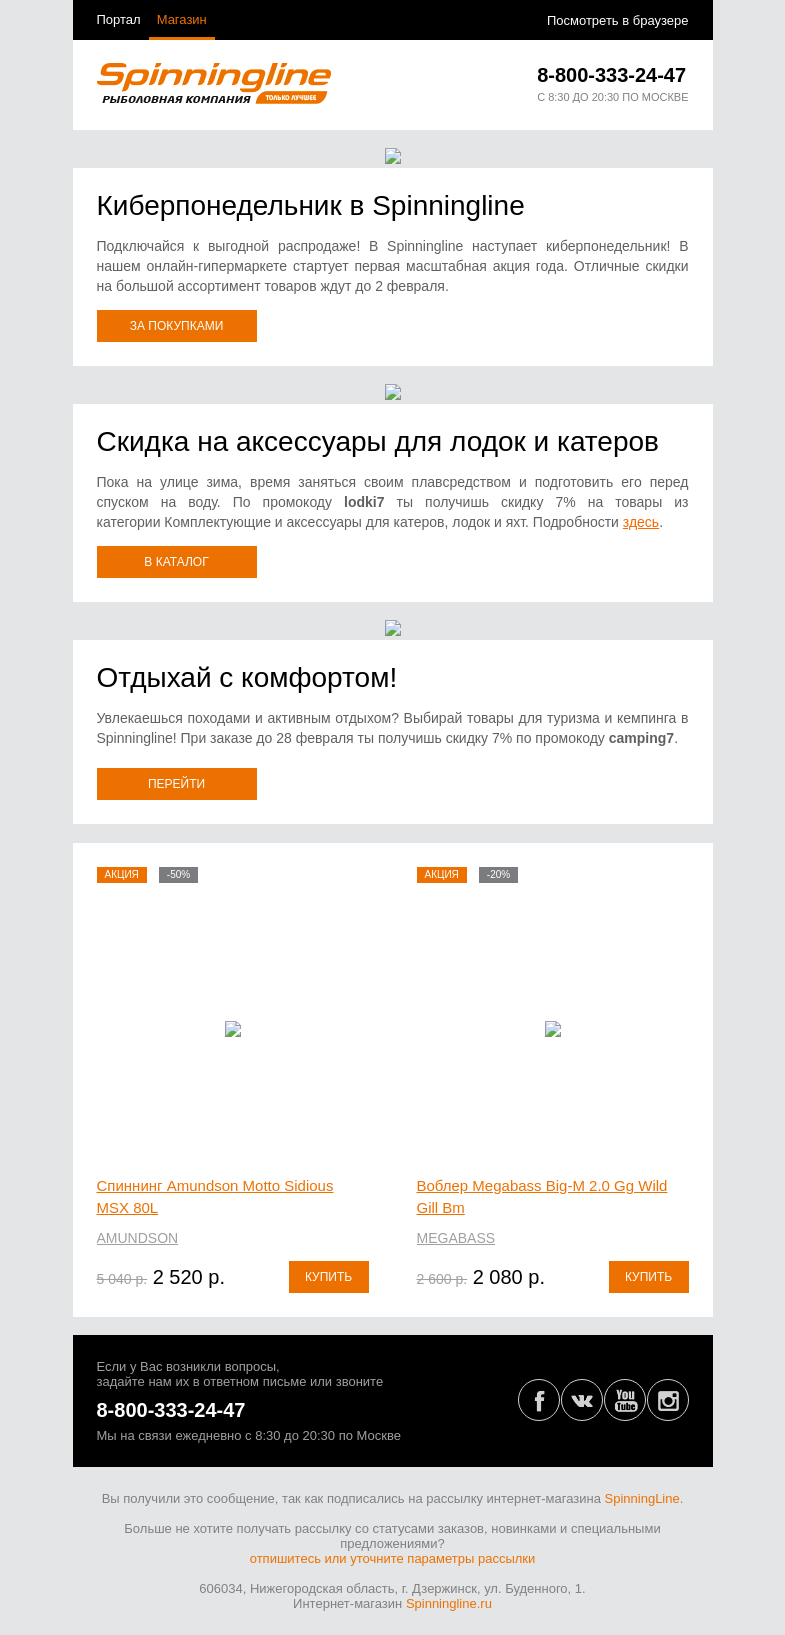Open the Facebook social icon
Viewport: 785px width, 1635px height.
539,1400
